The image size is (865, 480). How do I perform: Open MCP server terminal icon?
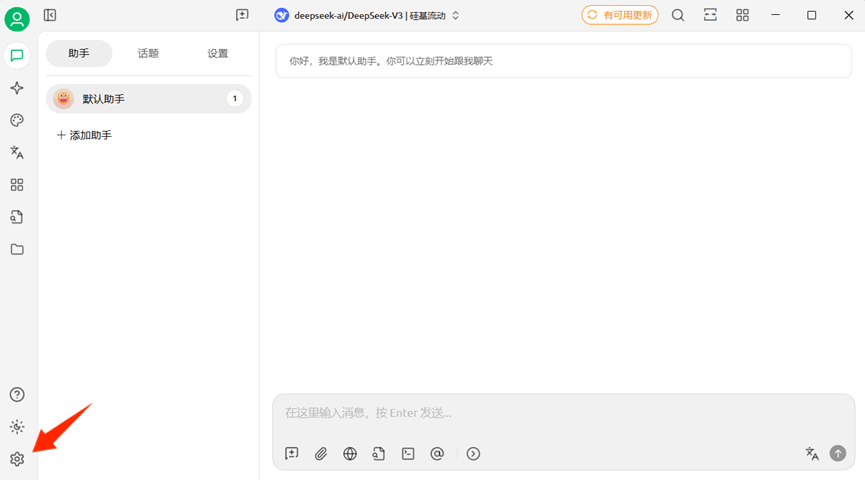pos(408,454)
